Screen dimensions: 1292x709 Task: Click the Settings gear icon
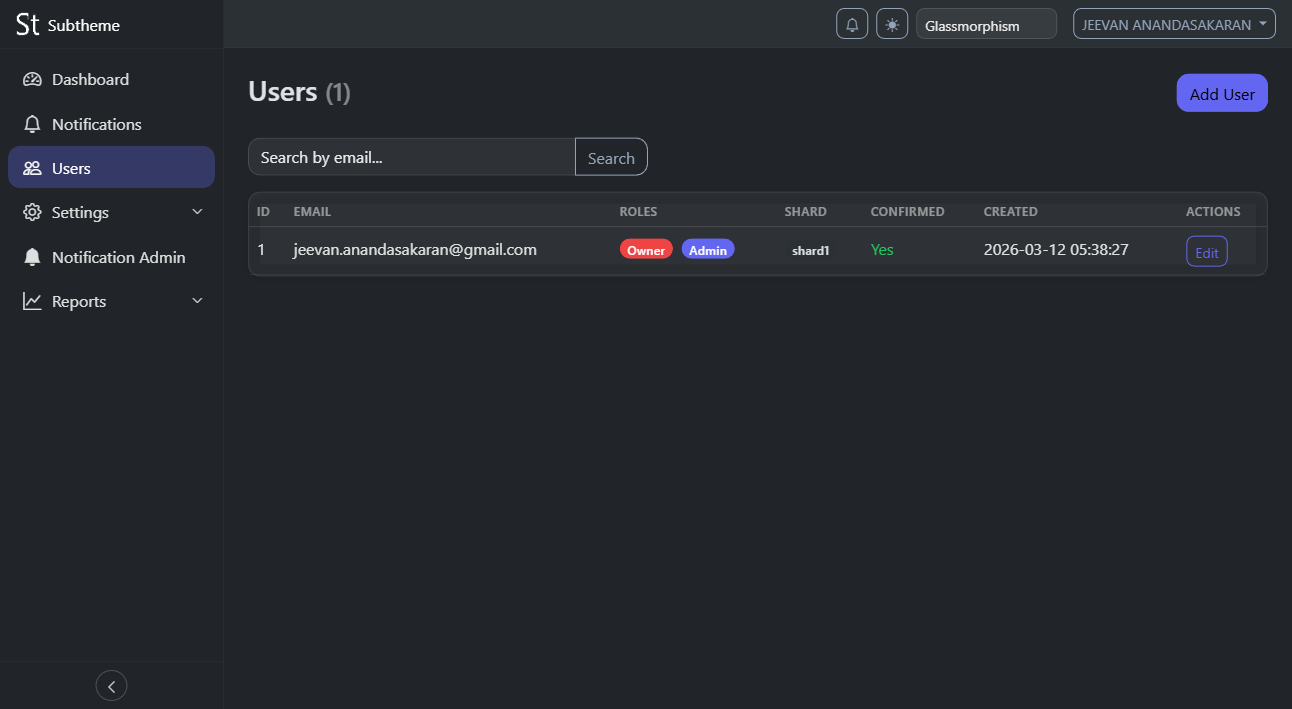click(33, 212)
